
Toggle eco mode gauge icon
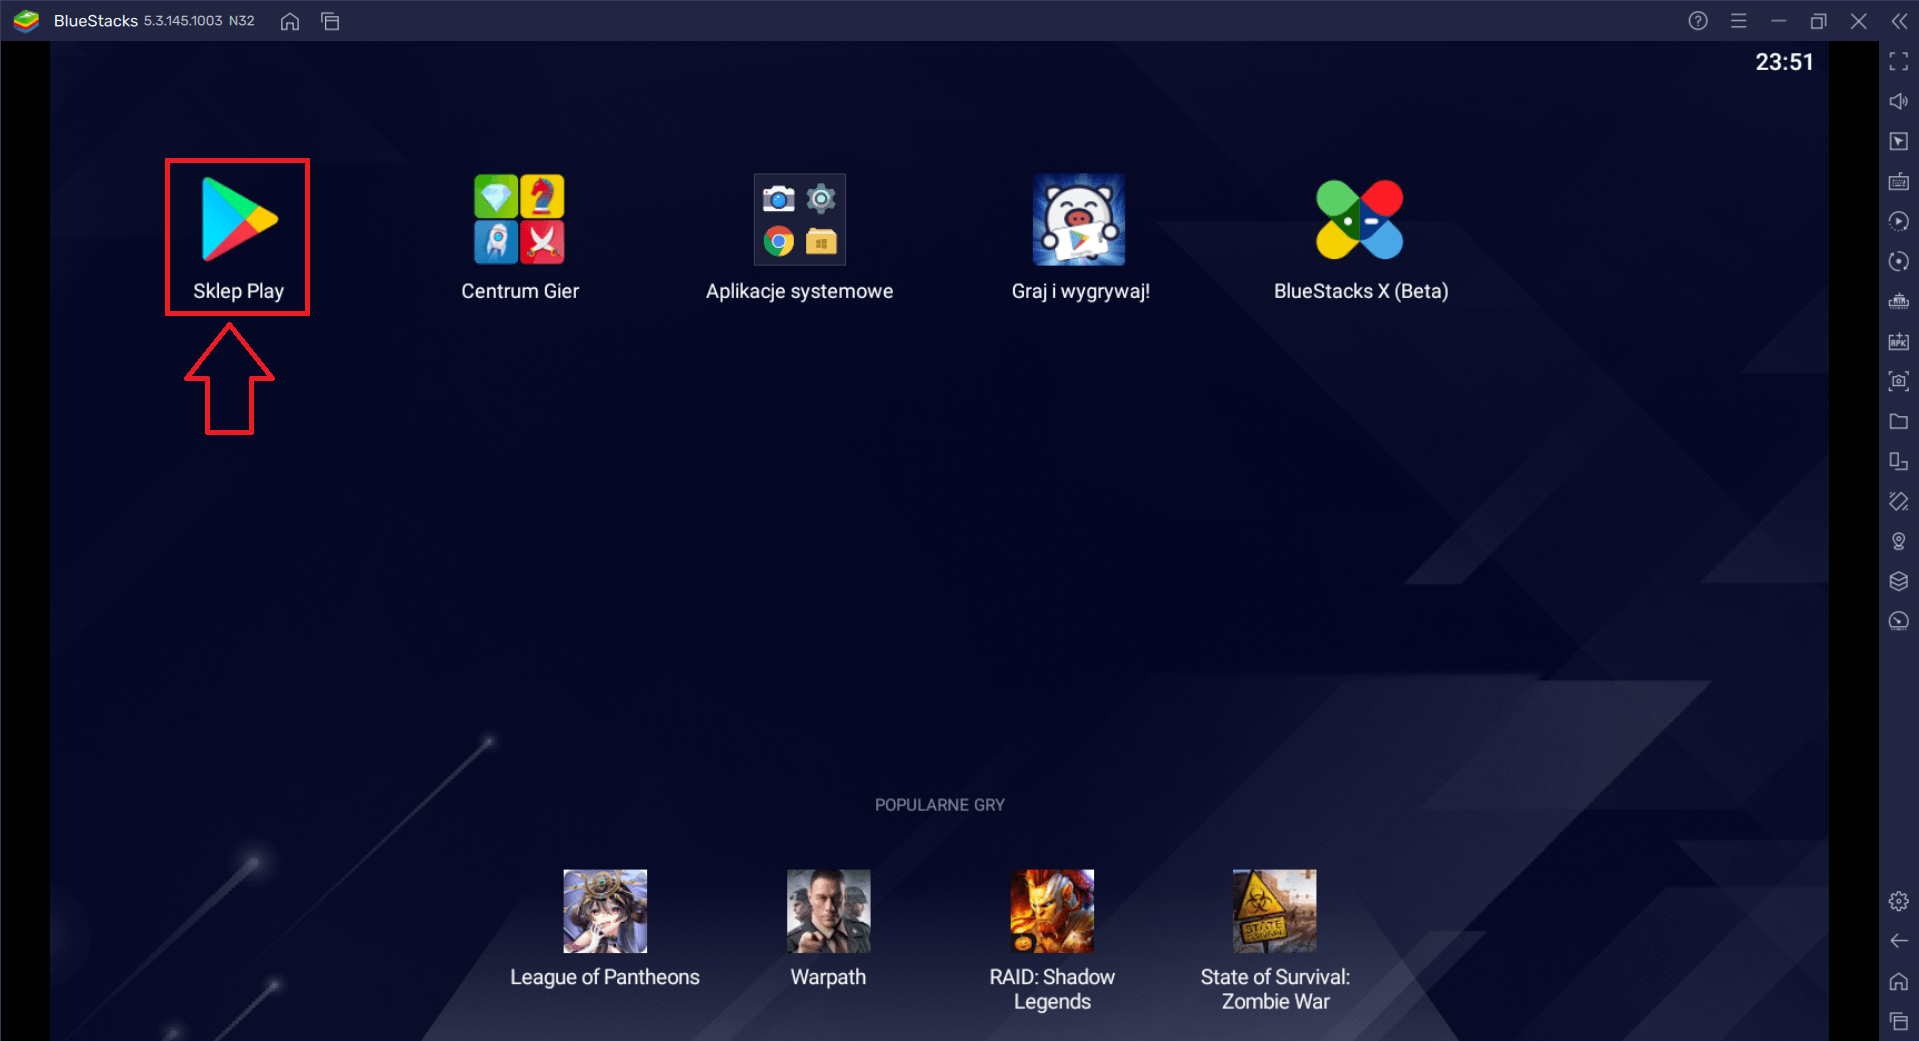[1899, 621]
